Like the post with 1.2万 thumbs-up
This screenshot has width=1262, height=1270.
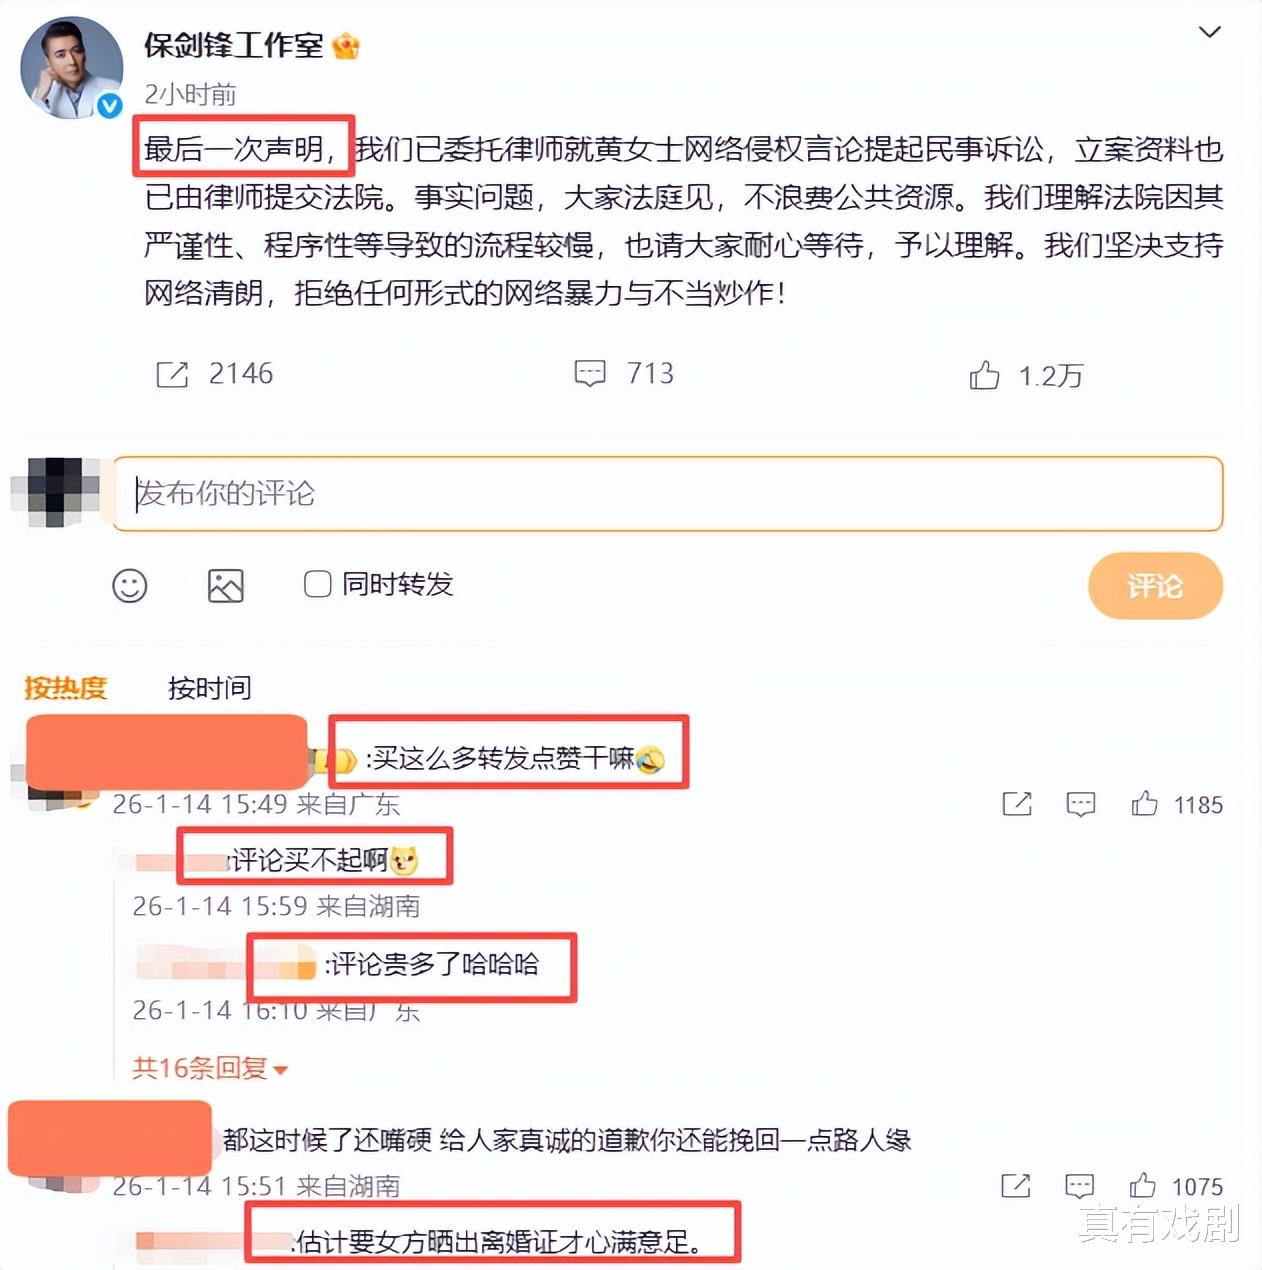tap(984, 375)
